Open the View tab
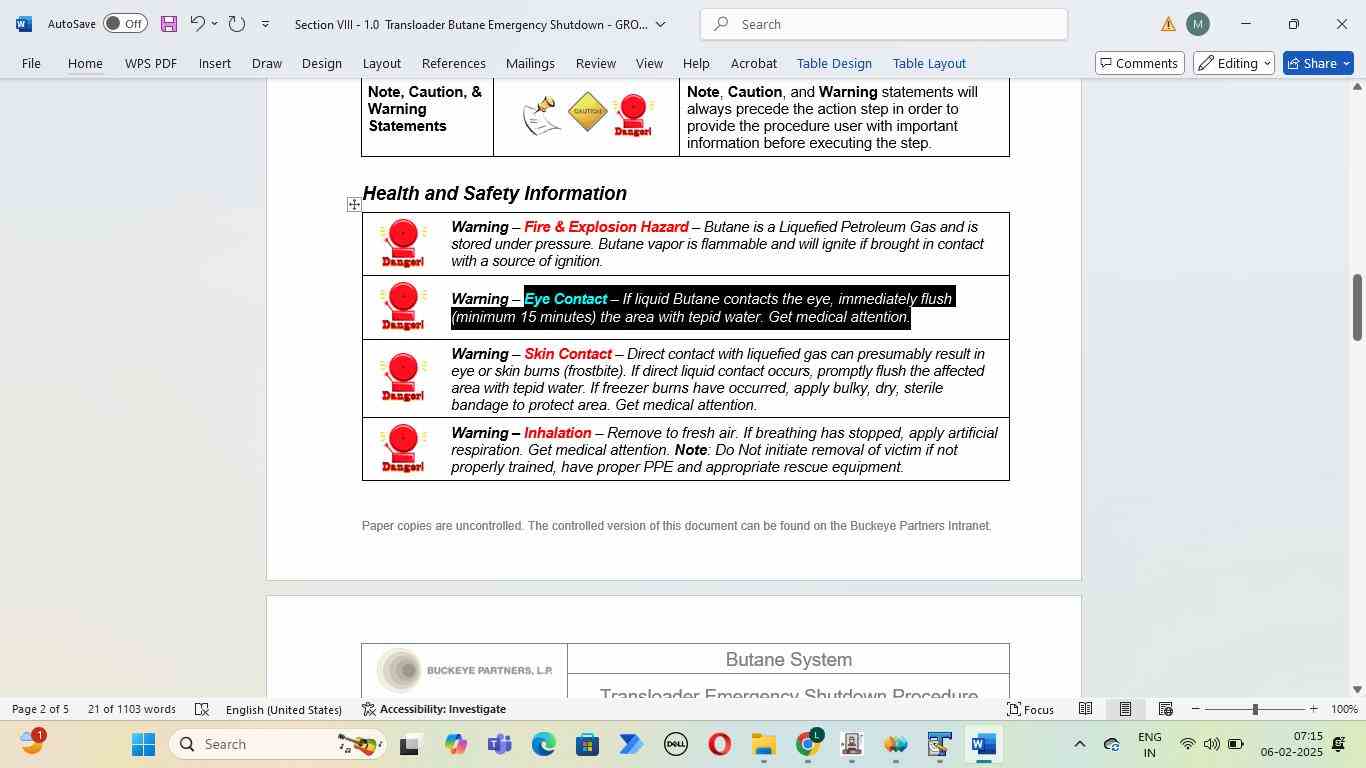 [x=649, y=63]
